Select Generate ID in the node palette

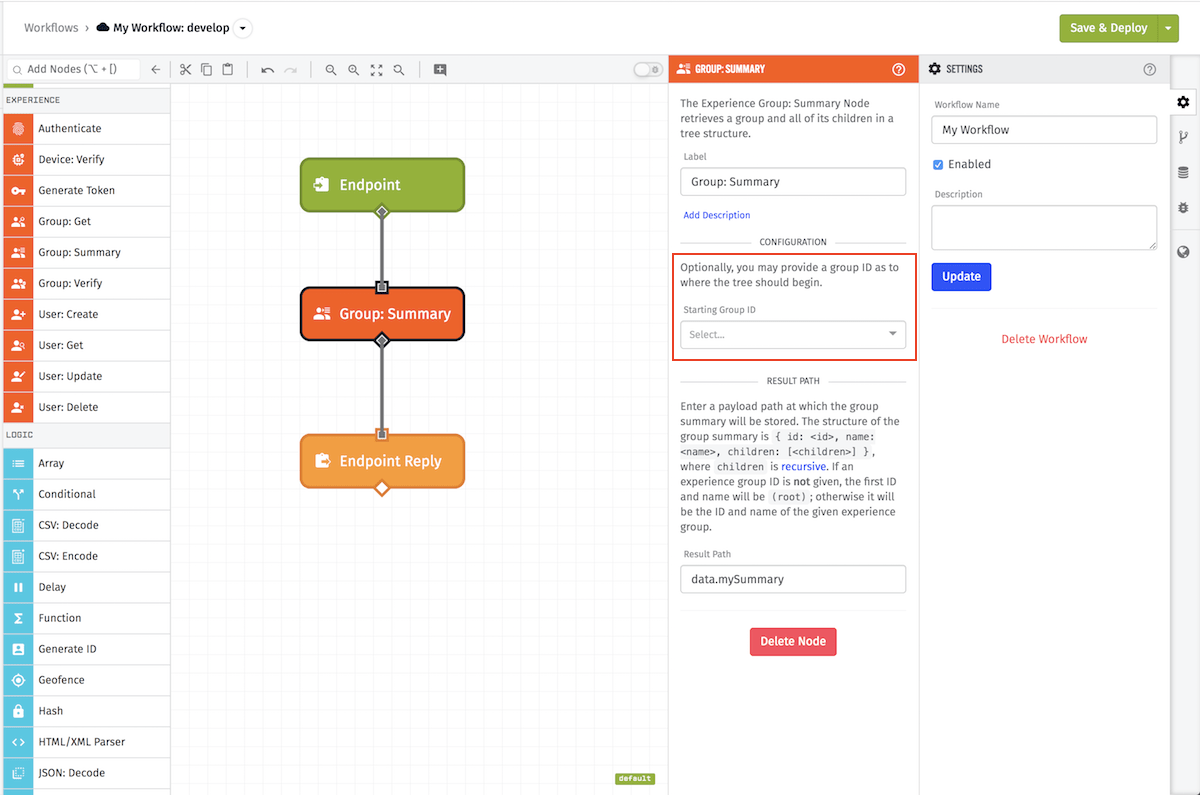pos(86,649)
